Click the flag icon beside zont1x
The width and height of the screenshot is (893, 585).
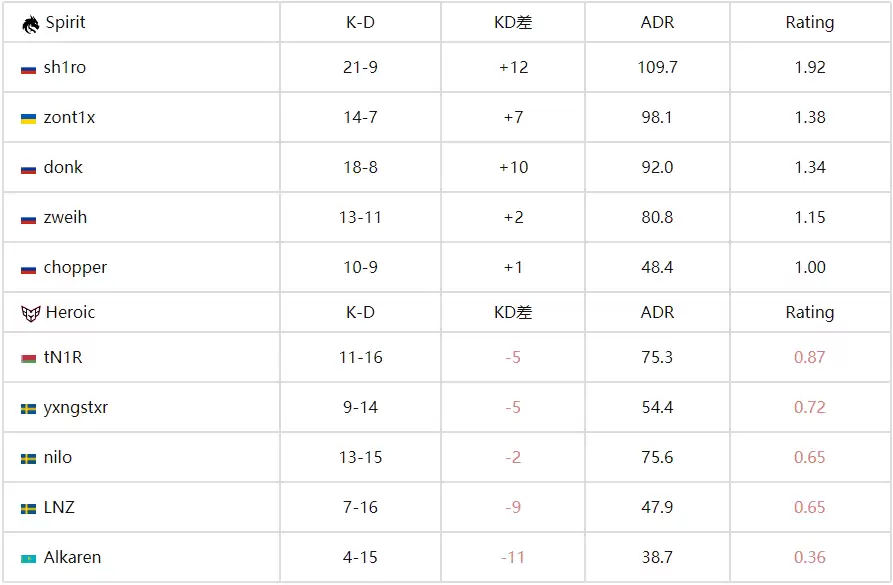(29, 119)
